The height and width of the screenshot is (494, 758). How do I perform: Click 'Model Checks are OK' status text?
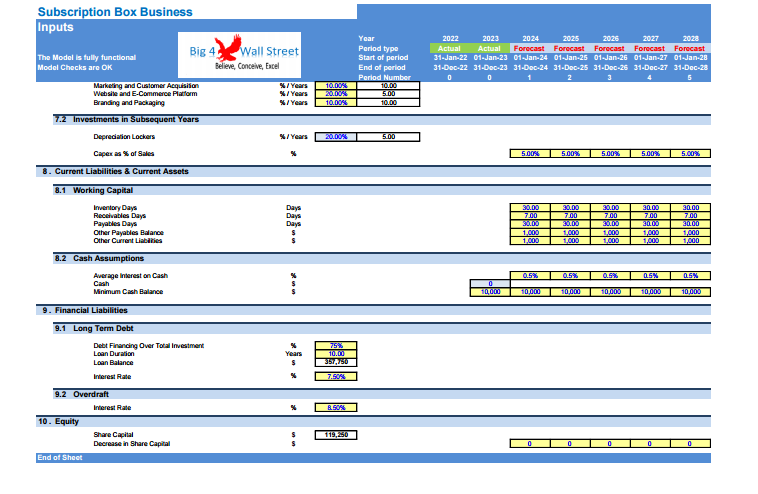pyautogui.click(x=75, y=68)
